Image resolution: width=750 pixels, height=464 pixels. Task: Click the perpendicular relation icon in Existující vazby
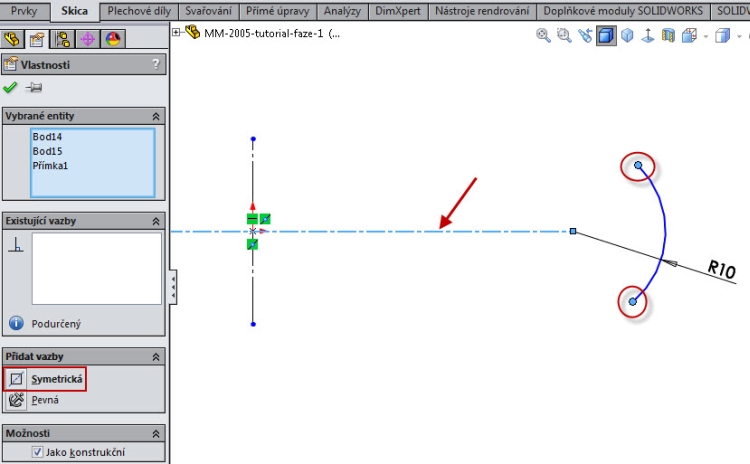[x=16, y=244]
